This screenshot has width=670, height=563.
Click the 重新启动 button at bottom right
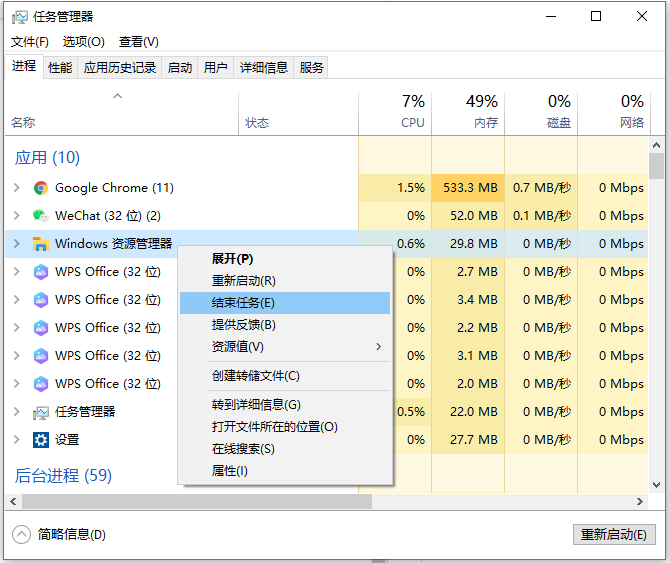tap(614, 535)
